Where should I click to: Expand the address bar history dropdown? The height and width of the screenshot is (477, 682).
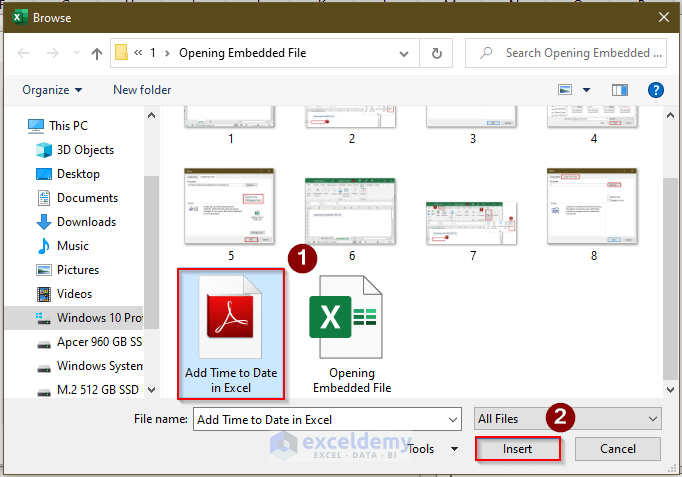404,53
